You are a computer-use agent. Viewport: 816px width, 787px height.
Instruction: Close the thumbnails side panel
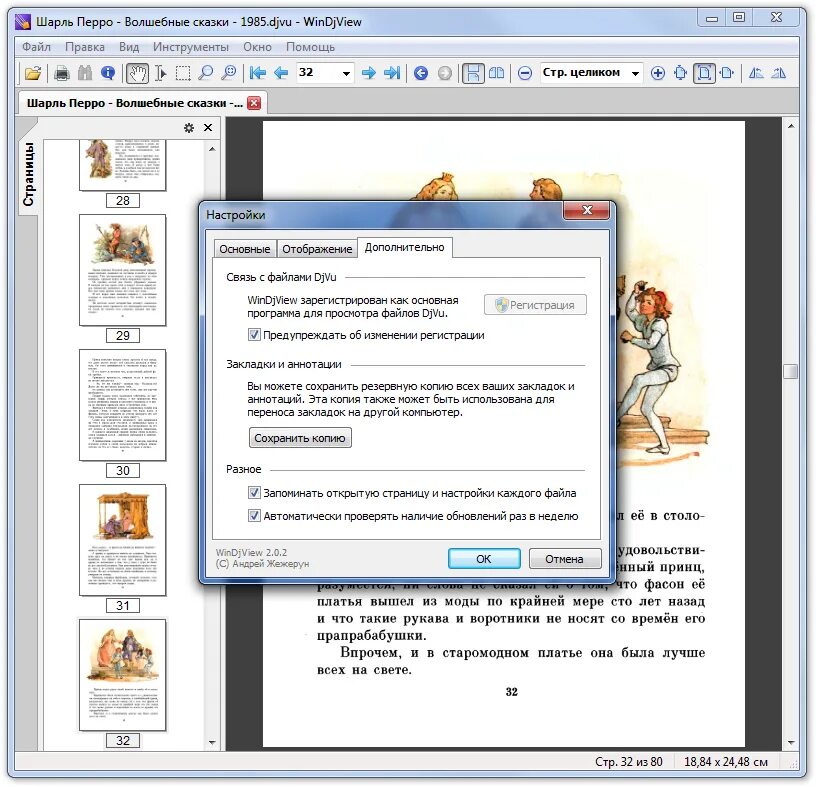tap(208, 128)
